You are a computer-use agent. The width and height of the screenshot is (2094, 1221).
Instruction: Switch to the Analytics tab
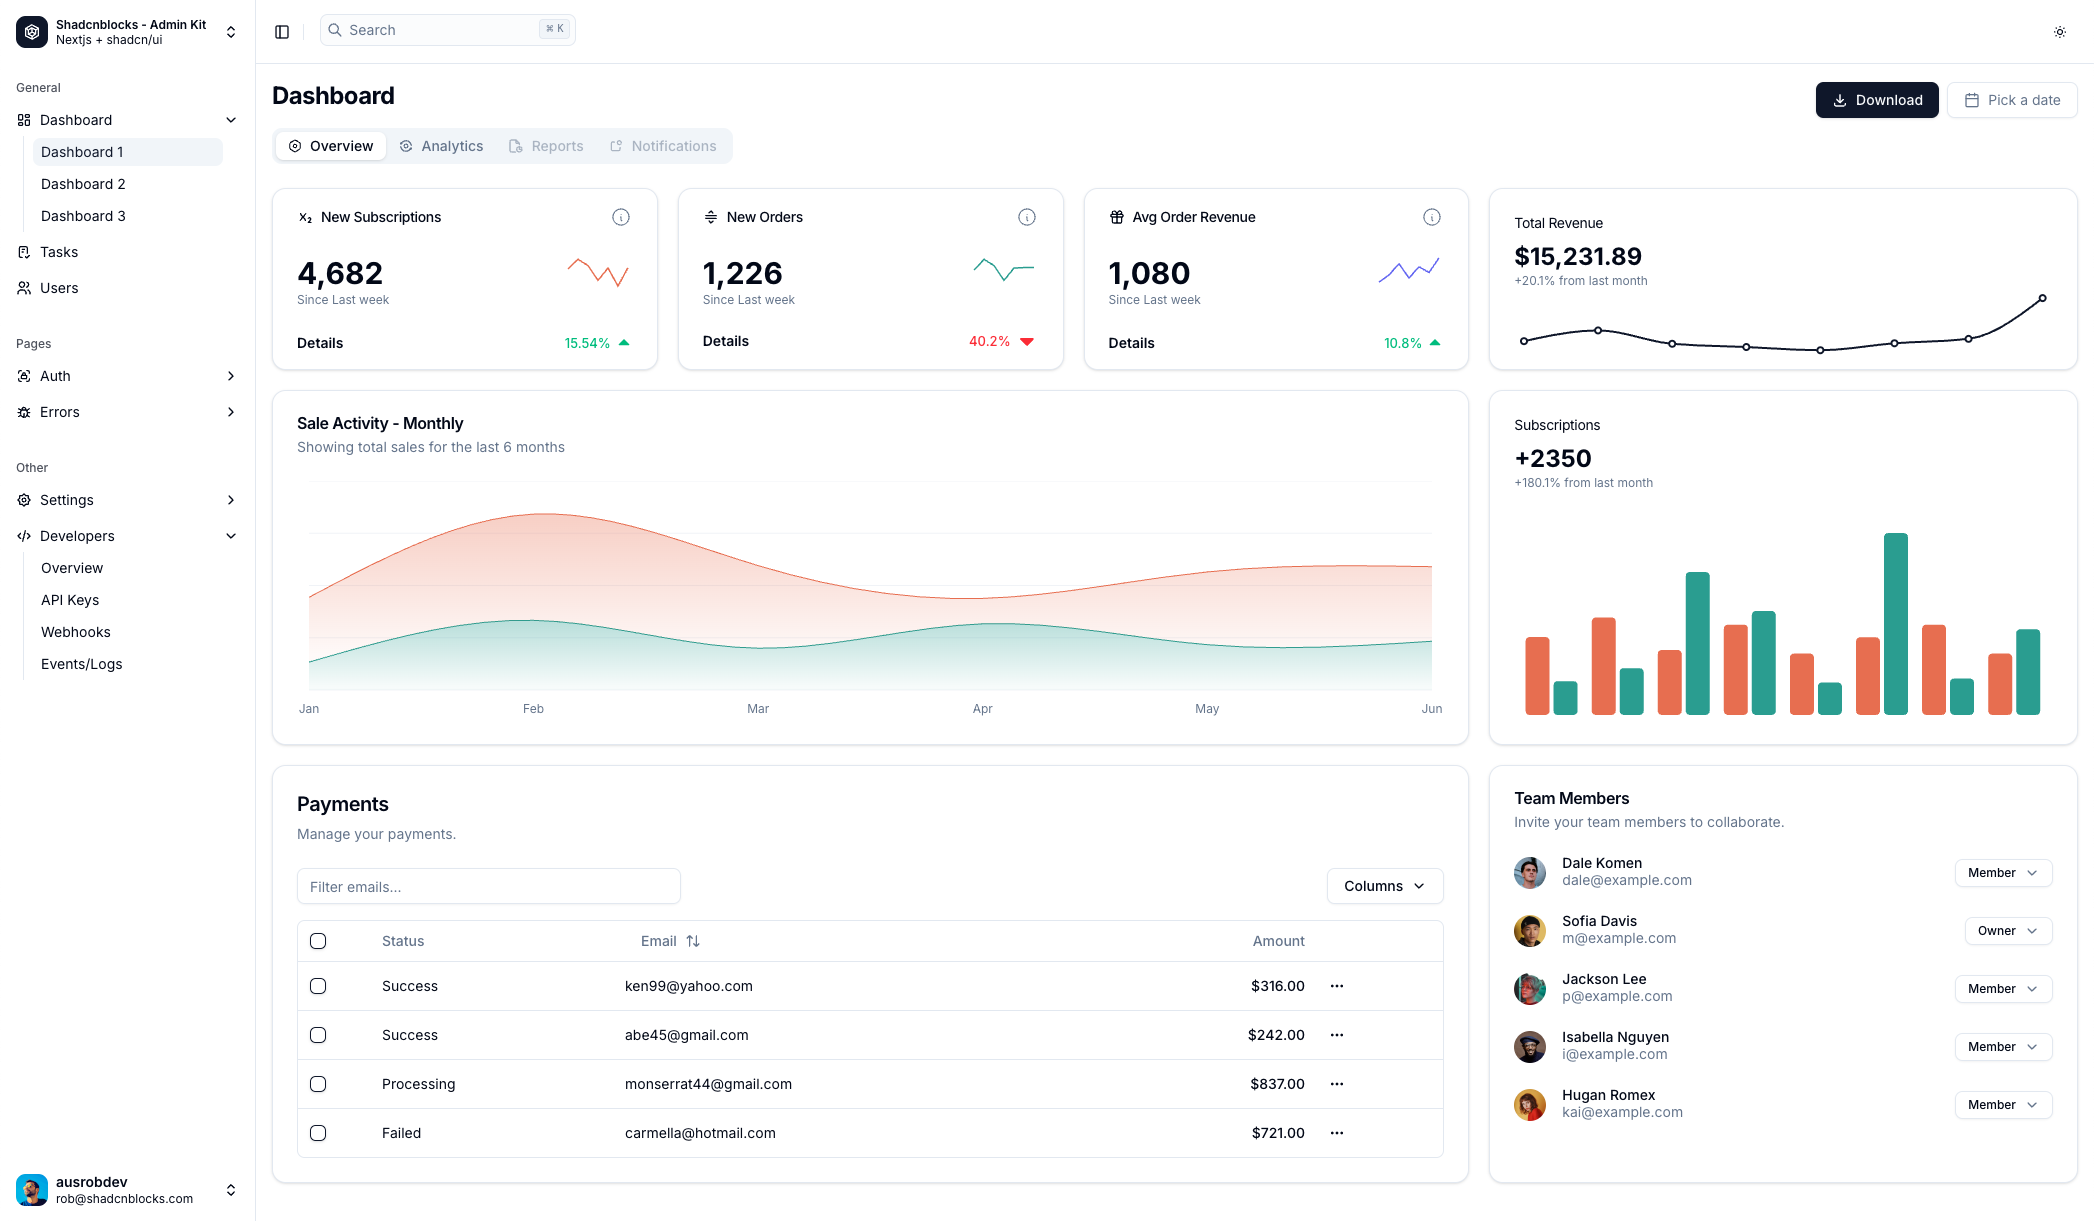(441, 146)
